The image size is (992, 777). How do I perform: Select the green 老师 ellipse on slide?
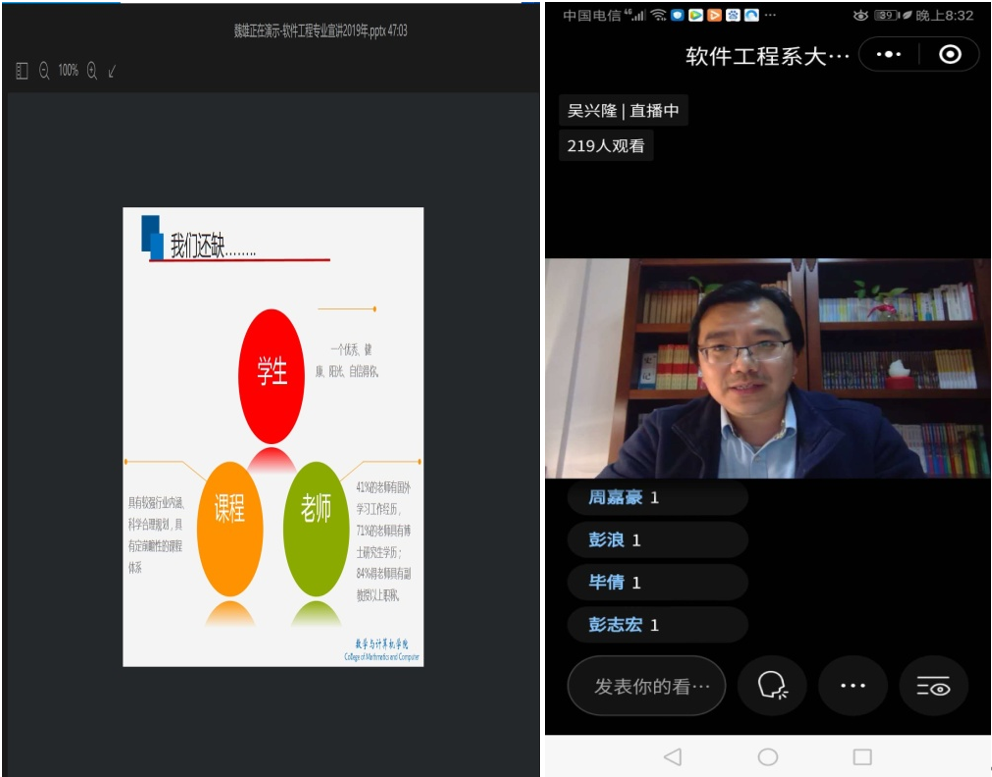pyautogui.click(x=316, y=529)
